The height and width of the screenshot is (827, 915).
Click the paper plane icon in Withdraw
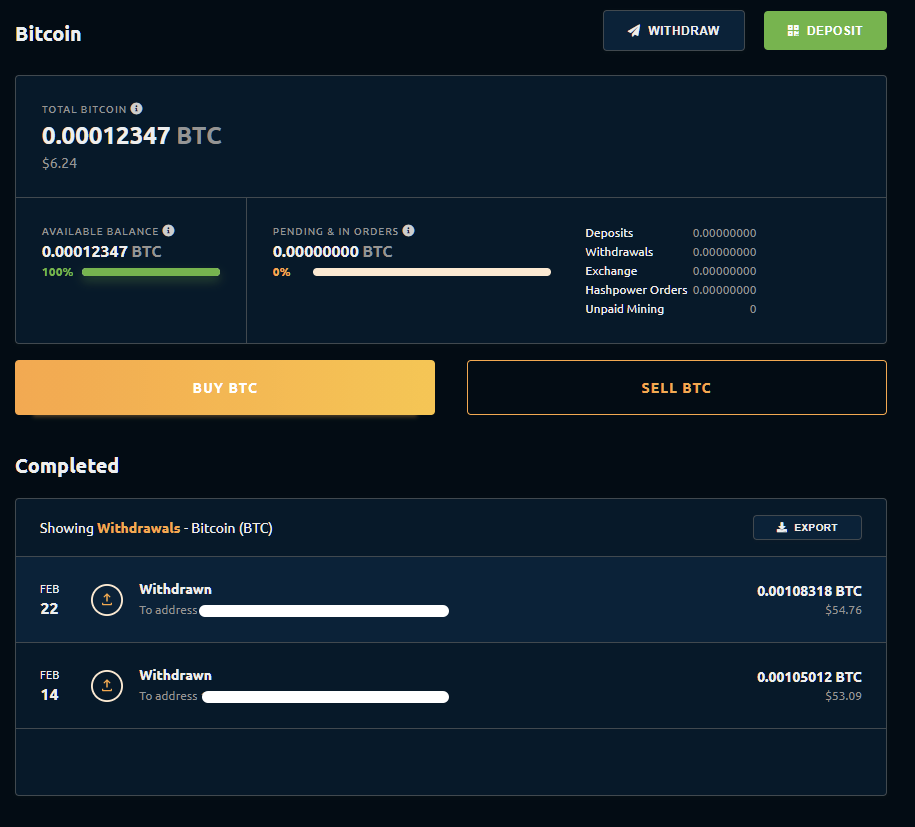point(634,30)
